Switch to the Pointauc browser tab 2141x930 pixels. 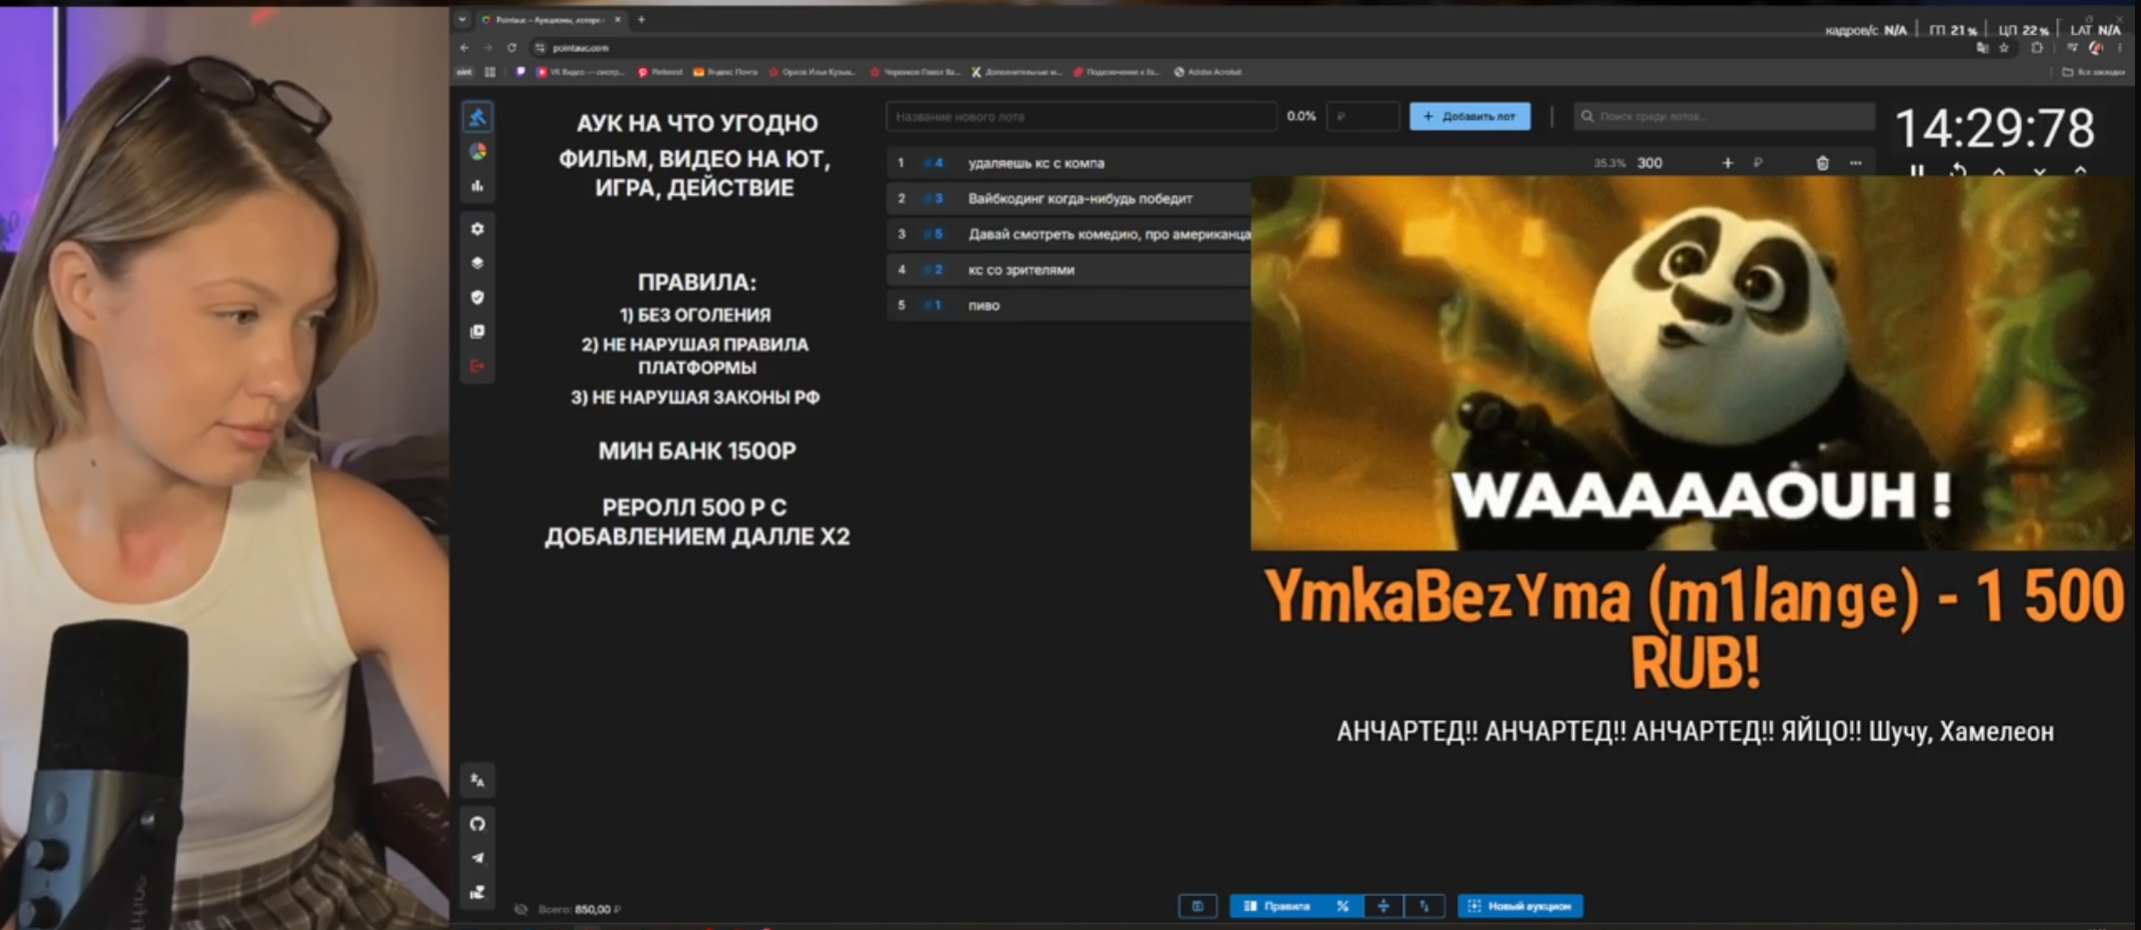coord(549,19)
